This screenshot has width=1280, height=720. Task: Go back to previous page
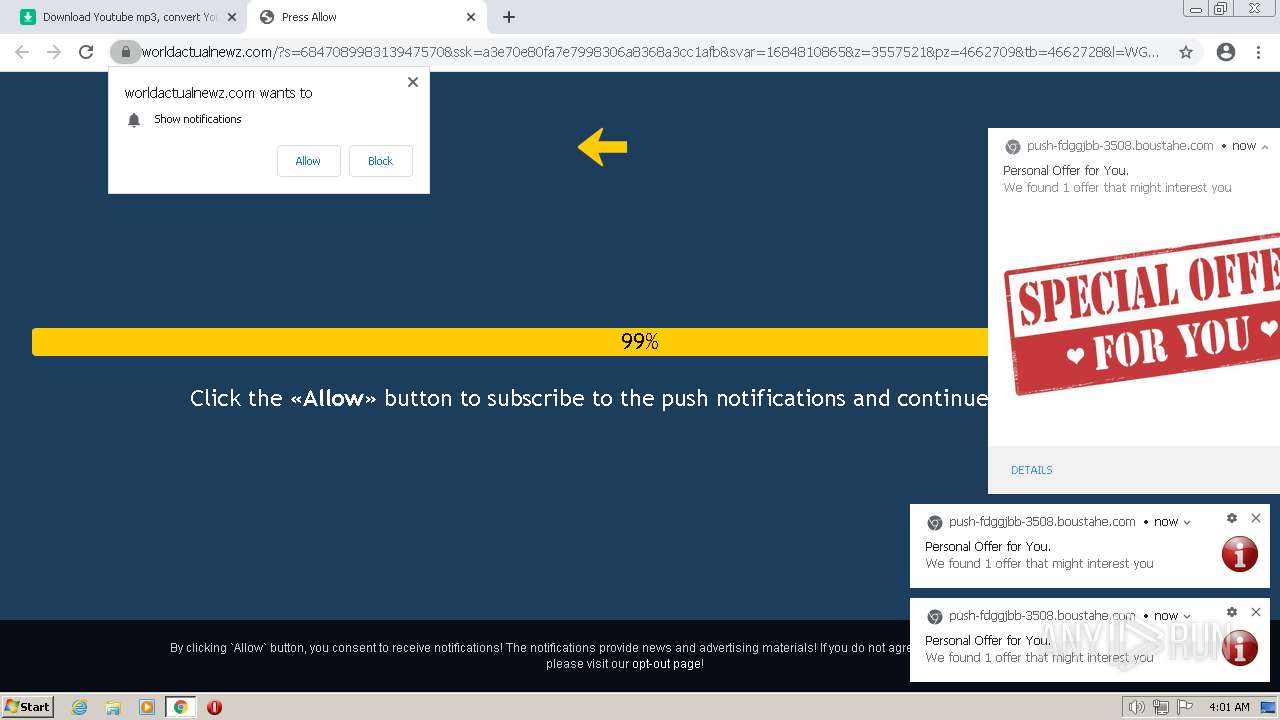pos(22,52)
